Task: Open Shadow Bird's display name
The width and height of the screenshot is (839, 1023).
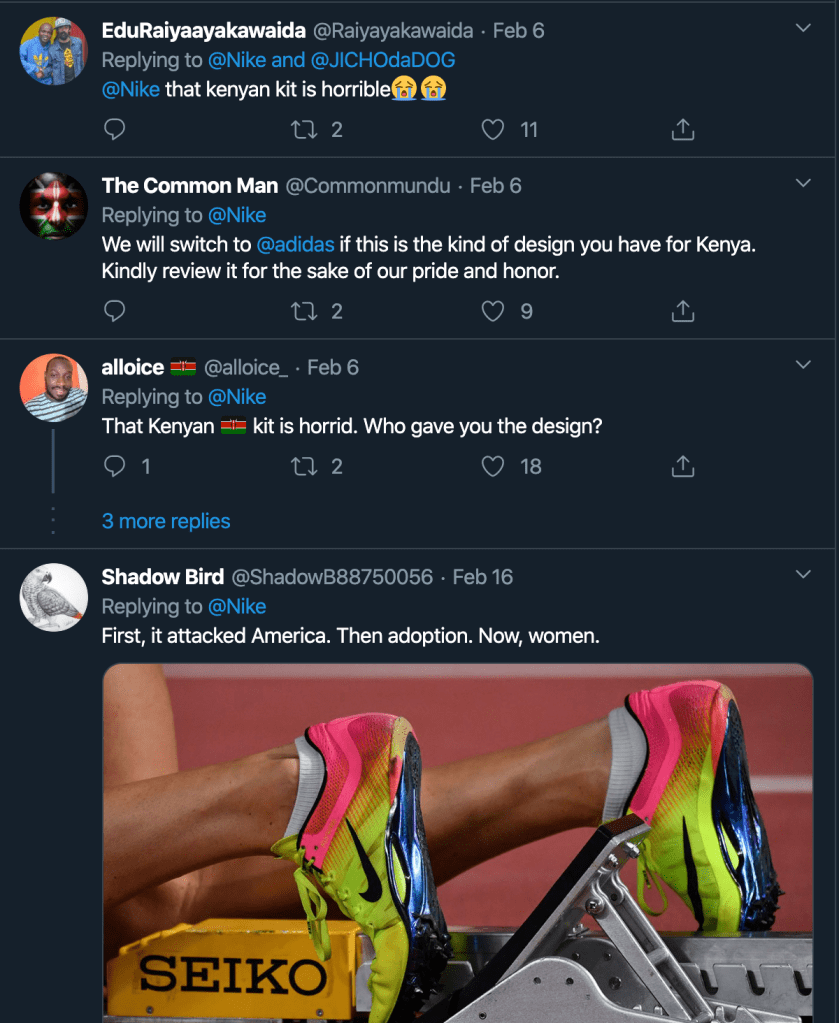Action: click(162, 577)
